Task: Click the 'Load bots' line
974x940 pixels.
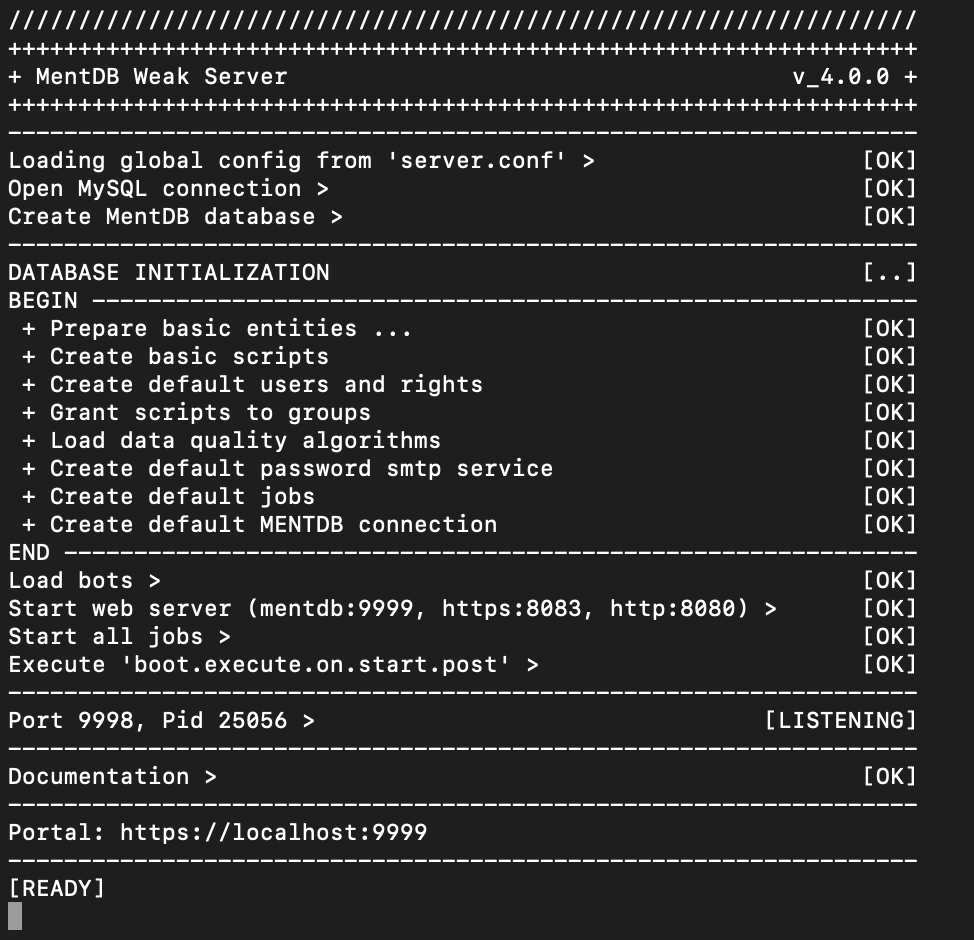Action: pos(70,581)
